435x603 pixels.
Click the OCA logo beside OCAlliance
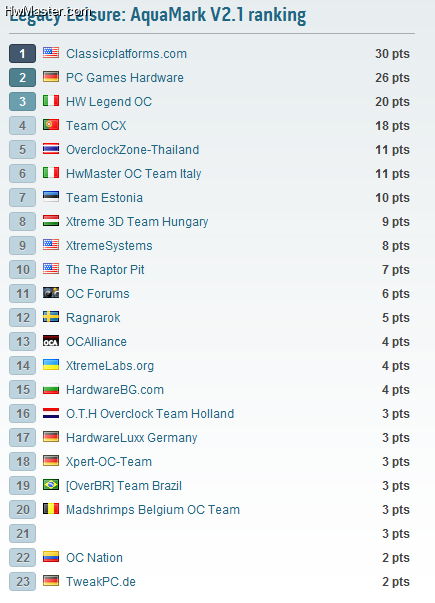(x=51, y=341)
